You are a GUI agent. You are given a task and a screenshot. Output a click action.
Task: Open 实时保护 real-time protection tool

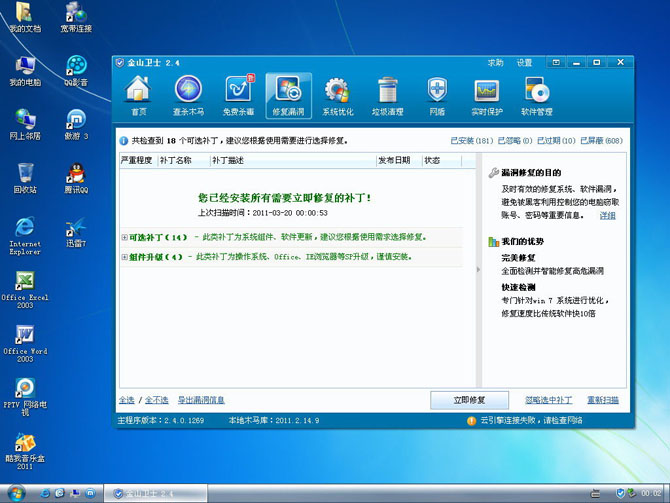coord(487,96)
